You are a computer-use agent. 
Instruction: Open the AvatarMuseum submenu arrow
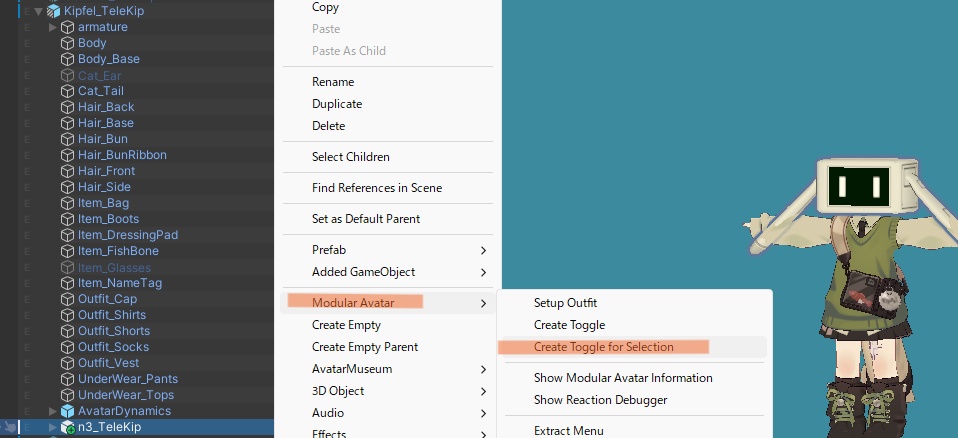click(483, 370)
